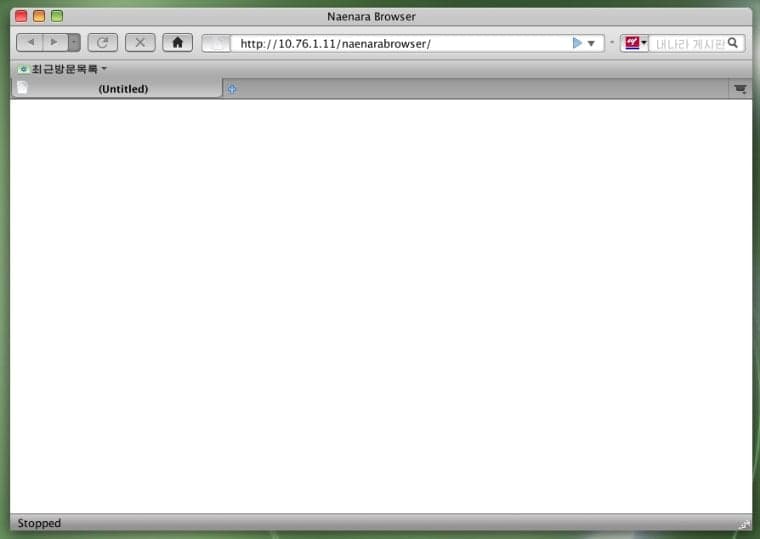Click the site identity box
The image size is (760, 539).
click(216, 44)
